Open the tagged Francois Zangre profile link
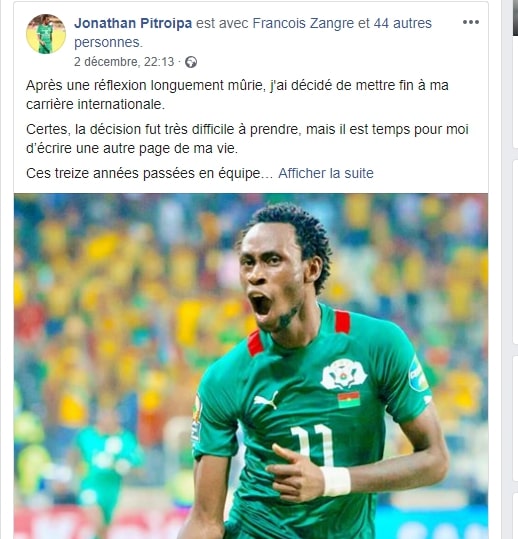The image size is (518, 539). click(303, 23)
